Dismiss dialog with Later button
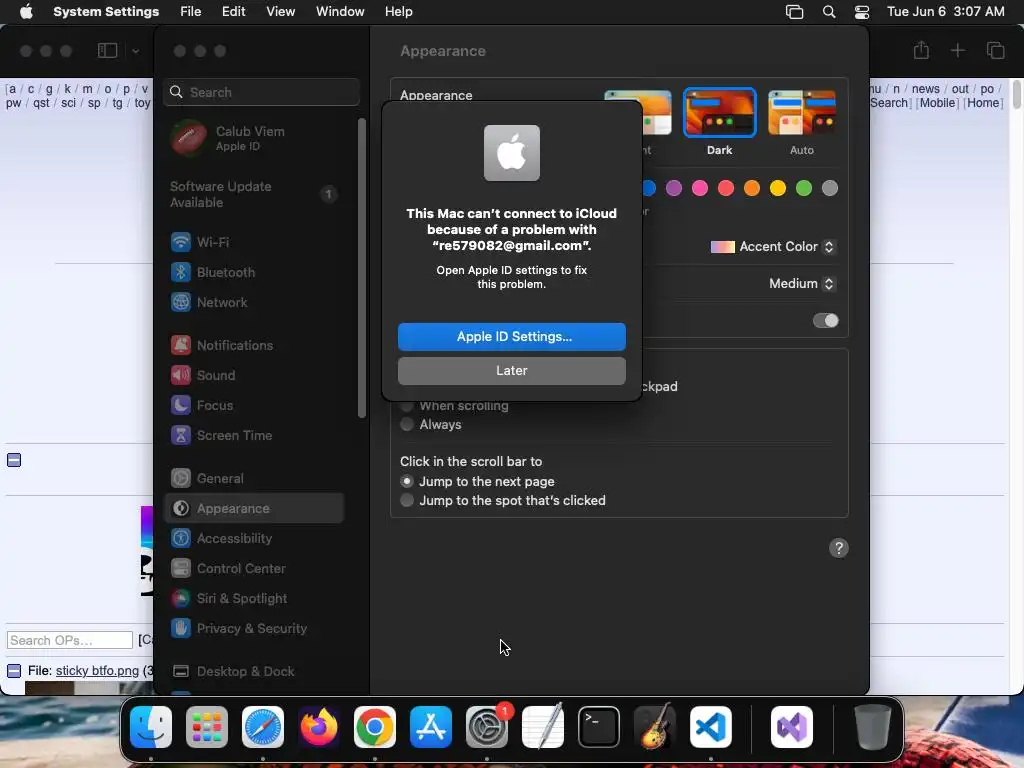 [x=511, y=371]
